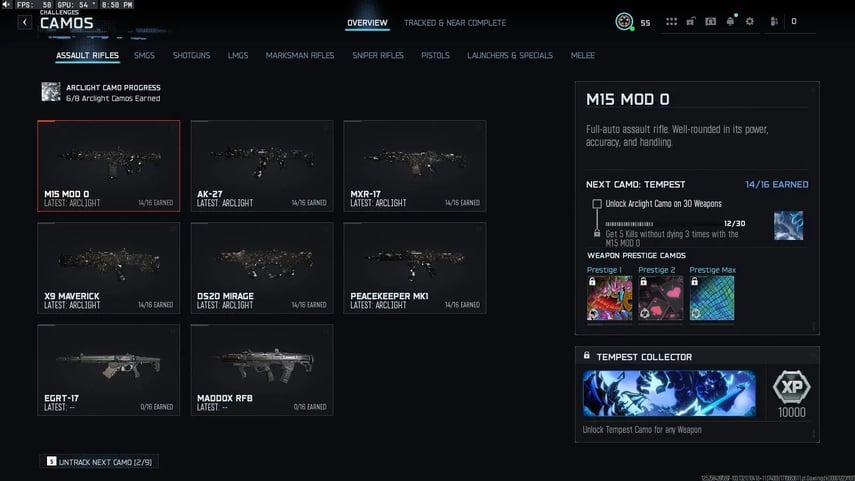
Task: Click the player rank emblem icon
Action: point(624,21)
